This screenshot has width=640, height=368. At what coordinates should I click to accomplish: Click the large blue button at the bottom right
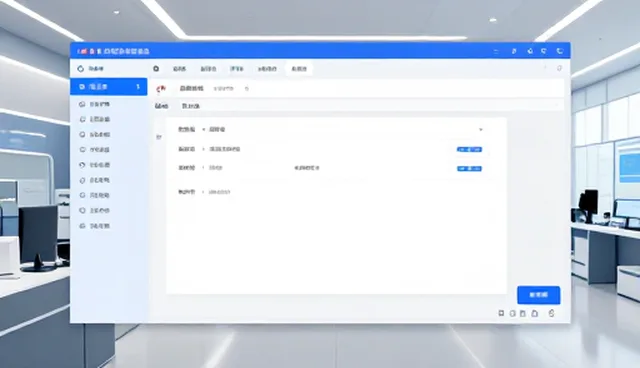click(538, 295)
